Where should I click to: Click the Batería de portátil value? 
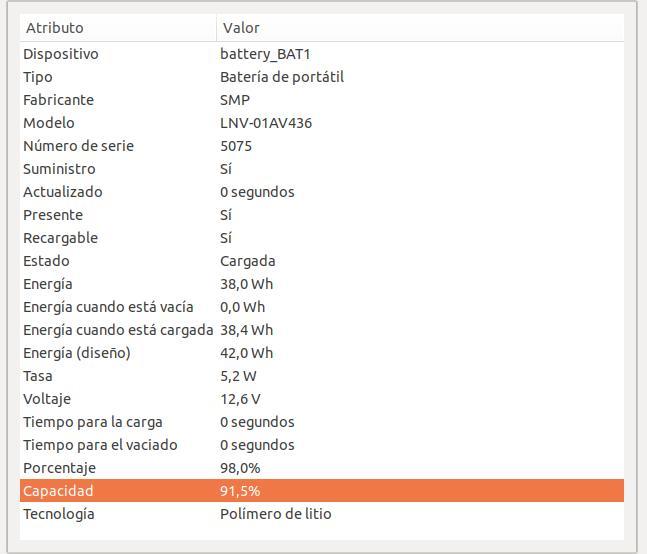(x=282, y=77)
